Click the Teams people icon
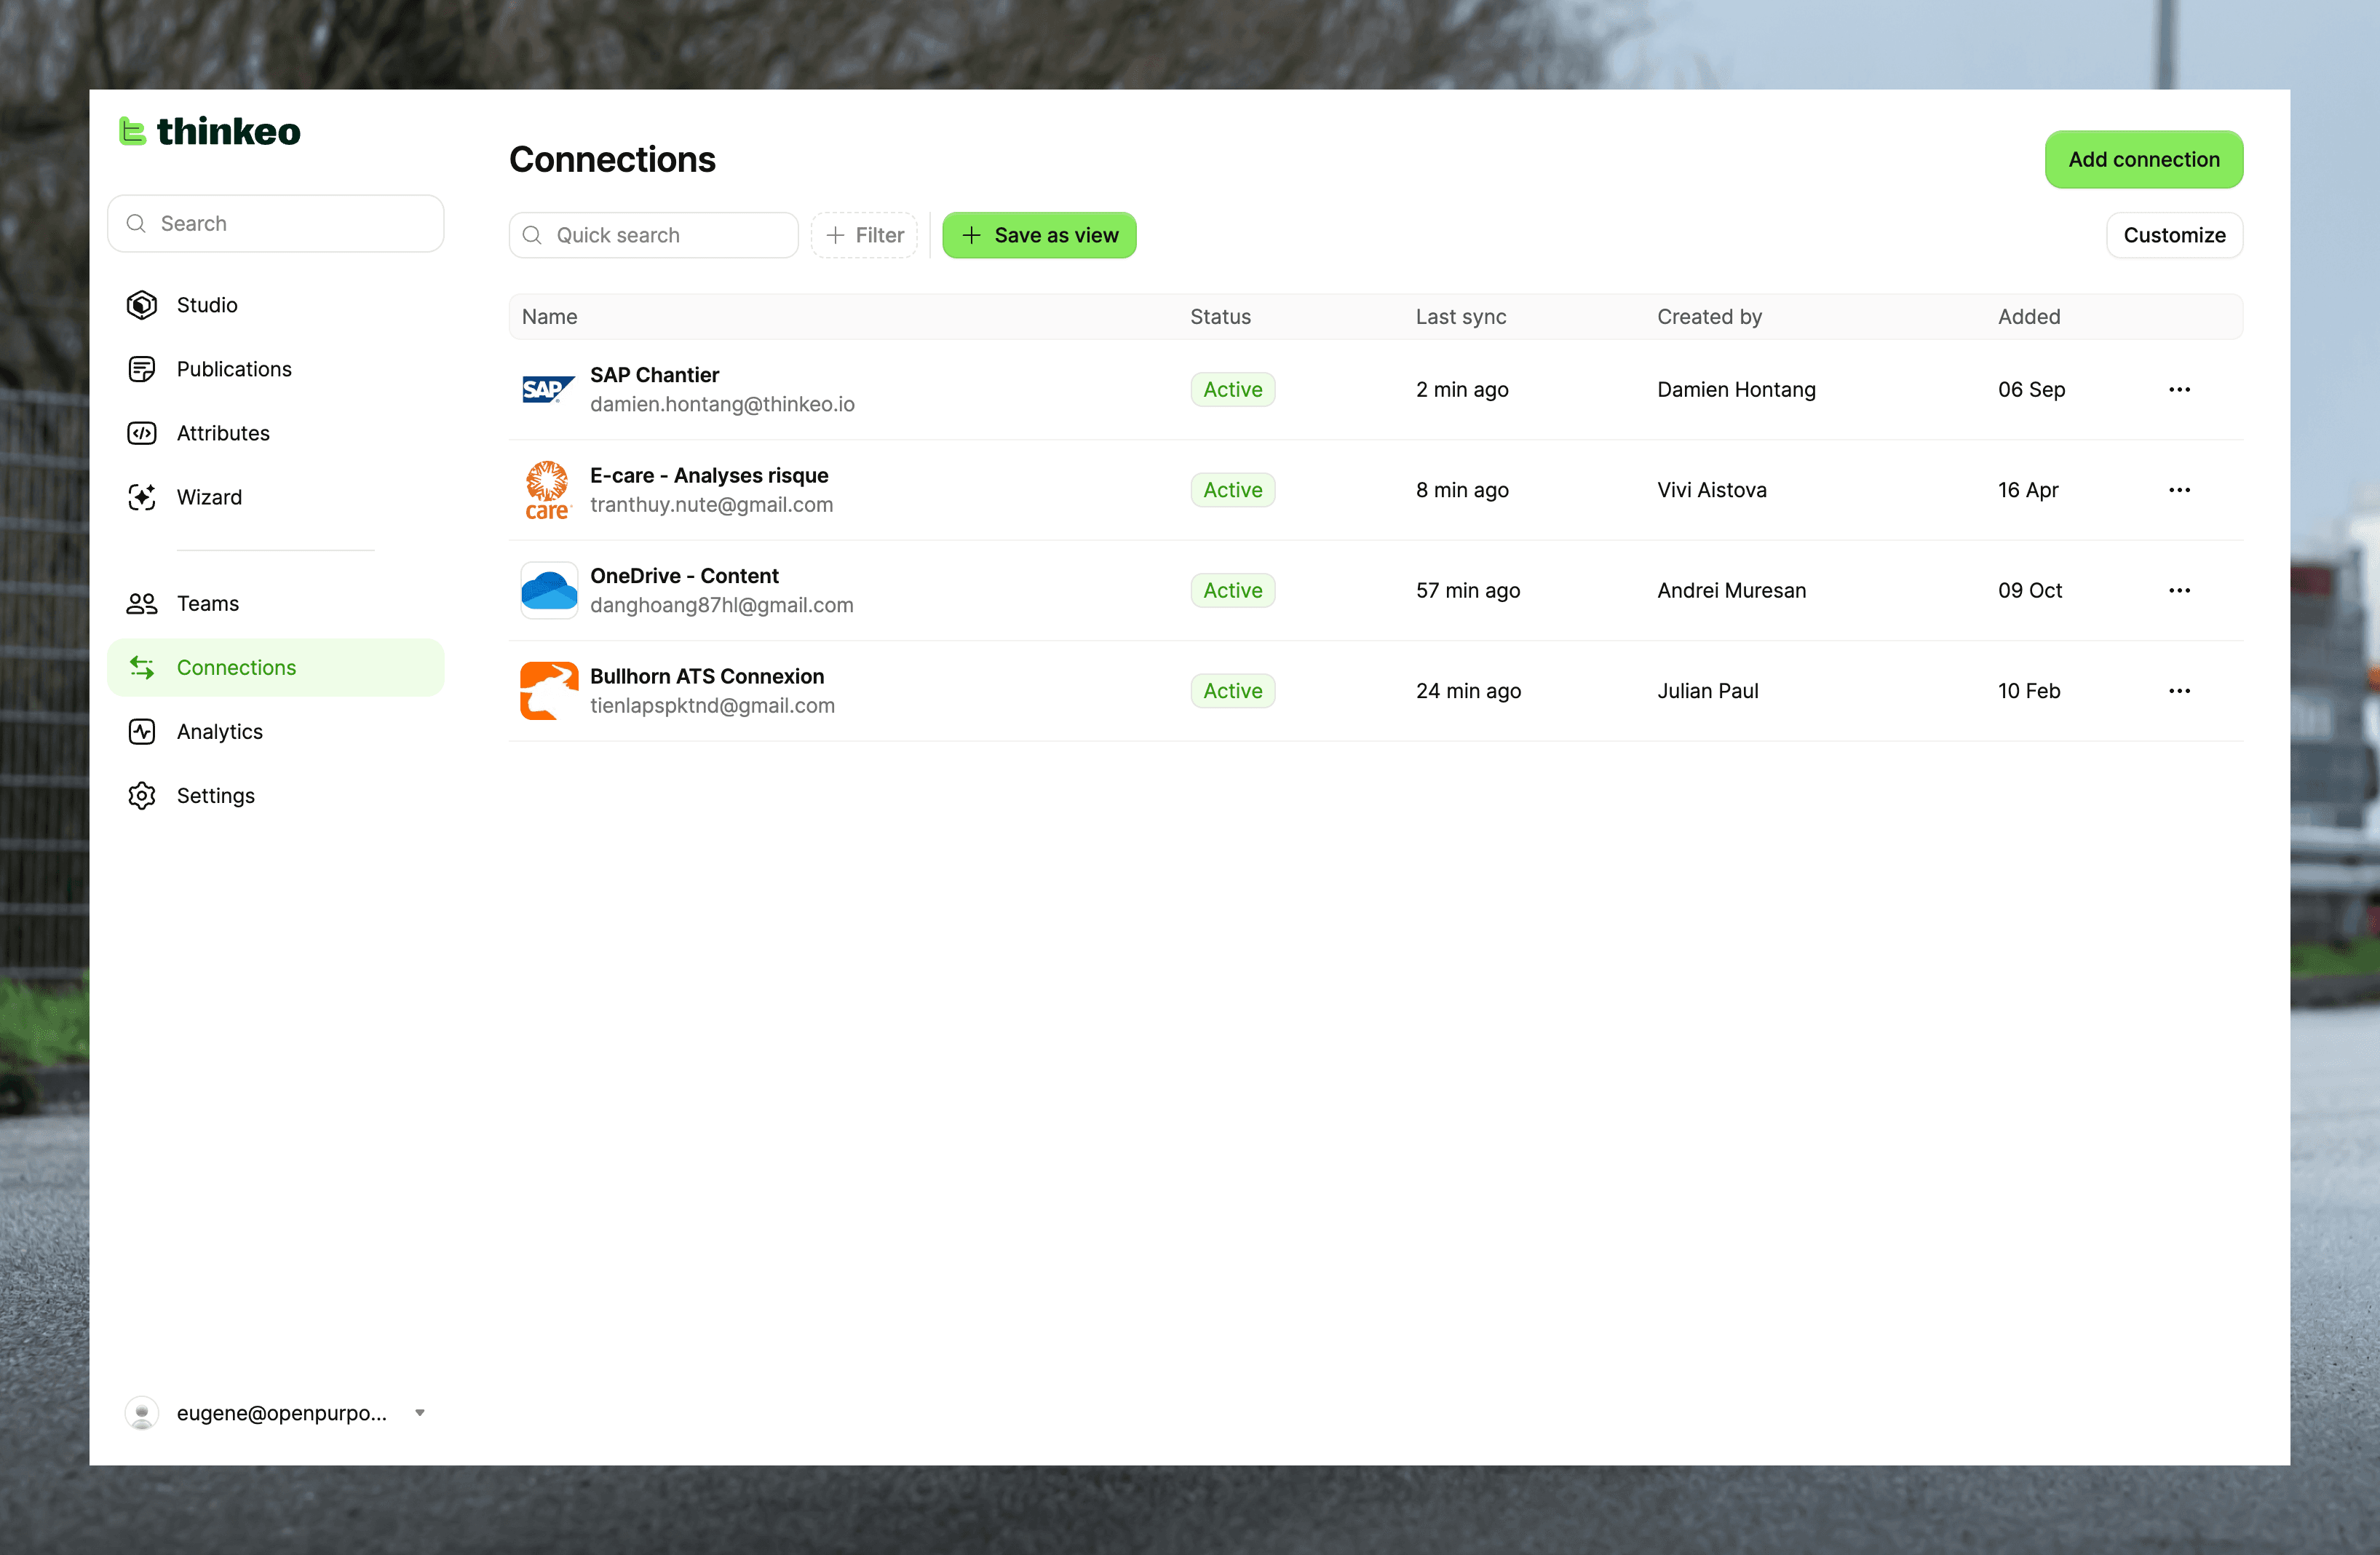The width and height of the screenshot is (2380, 1555). pos(142,603)
